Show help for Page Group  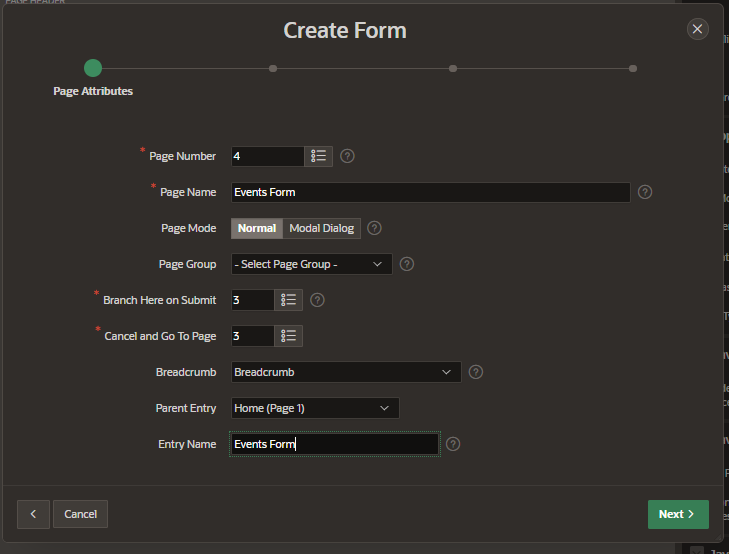click(407, 264)
